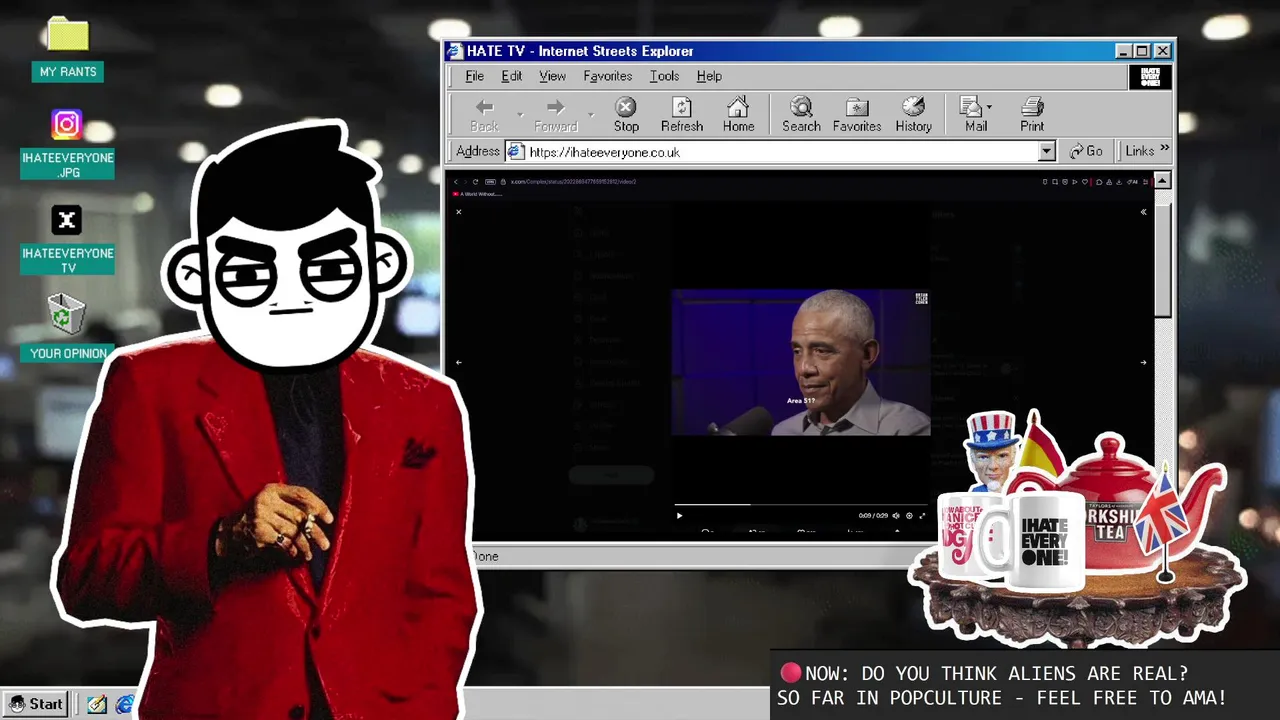Open the video settings gear
The image size is (1280, 720).
pyautogui.click(x=909, y=516)
